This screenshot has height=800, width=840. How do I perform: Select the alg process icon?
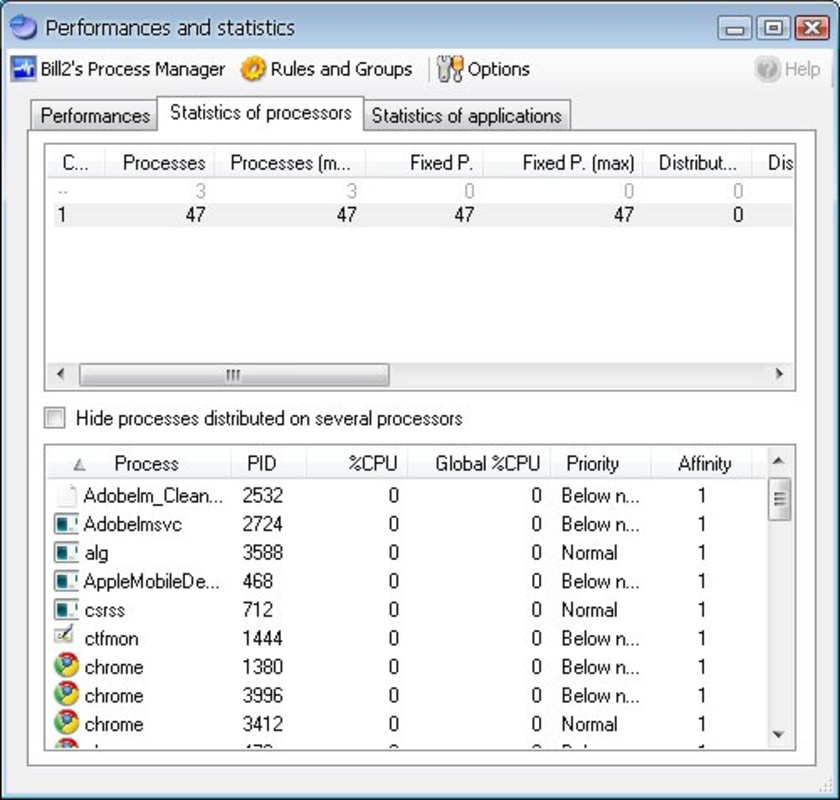pos(66,552)
